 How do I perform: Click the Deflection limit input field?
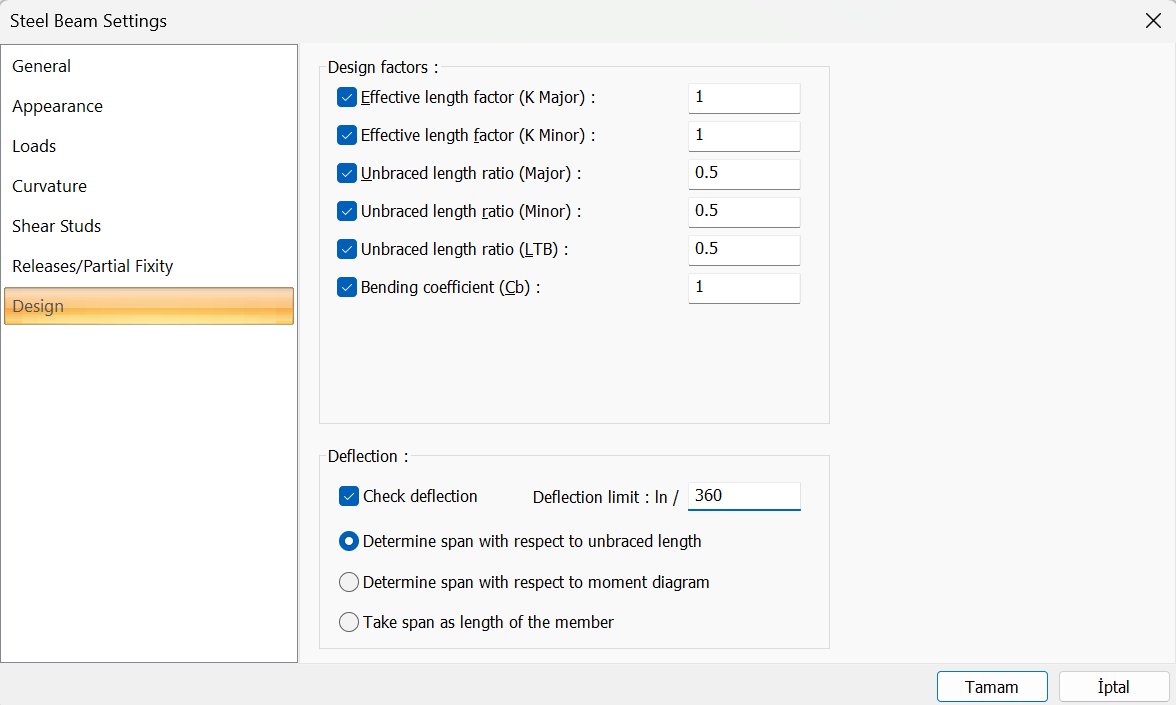tap(744, 496)
